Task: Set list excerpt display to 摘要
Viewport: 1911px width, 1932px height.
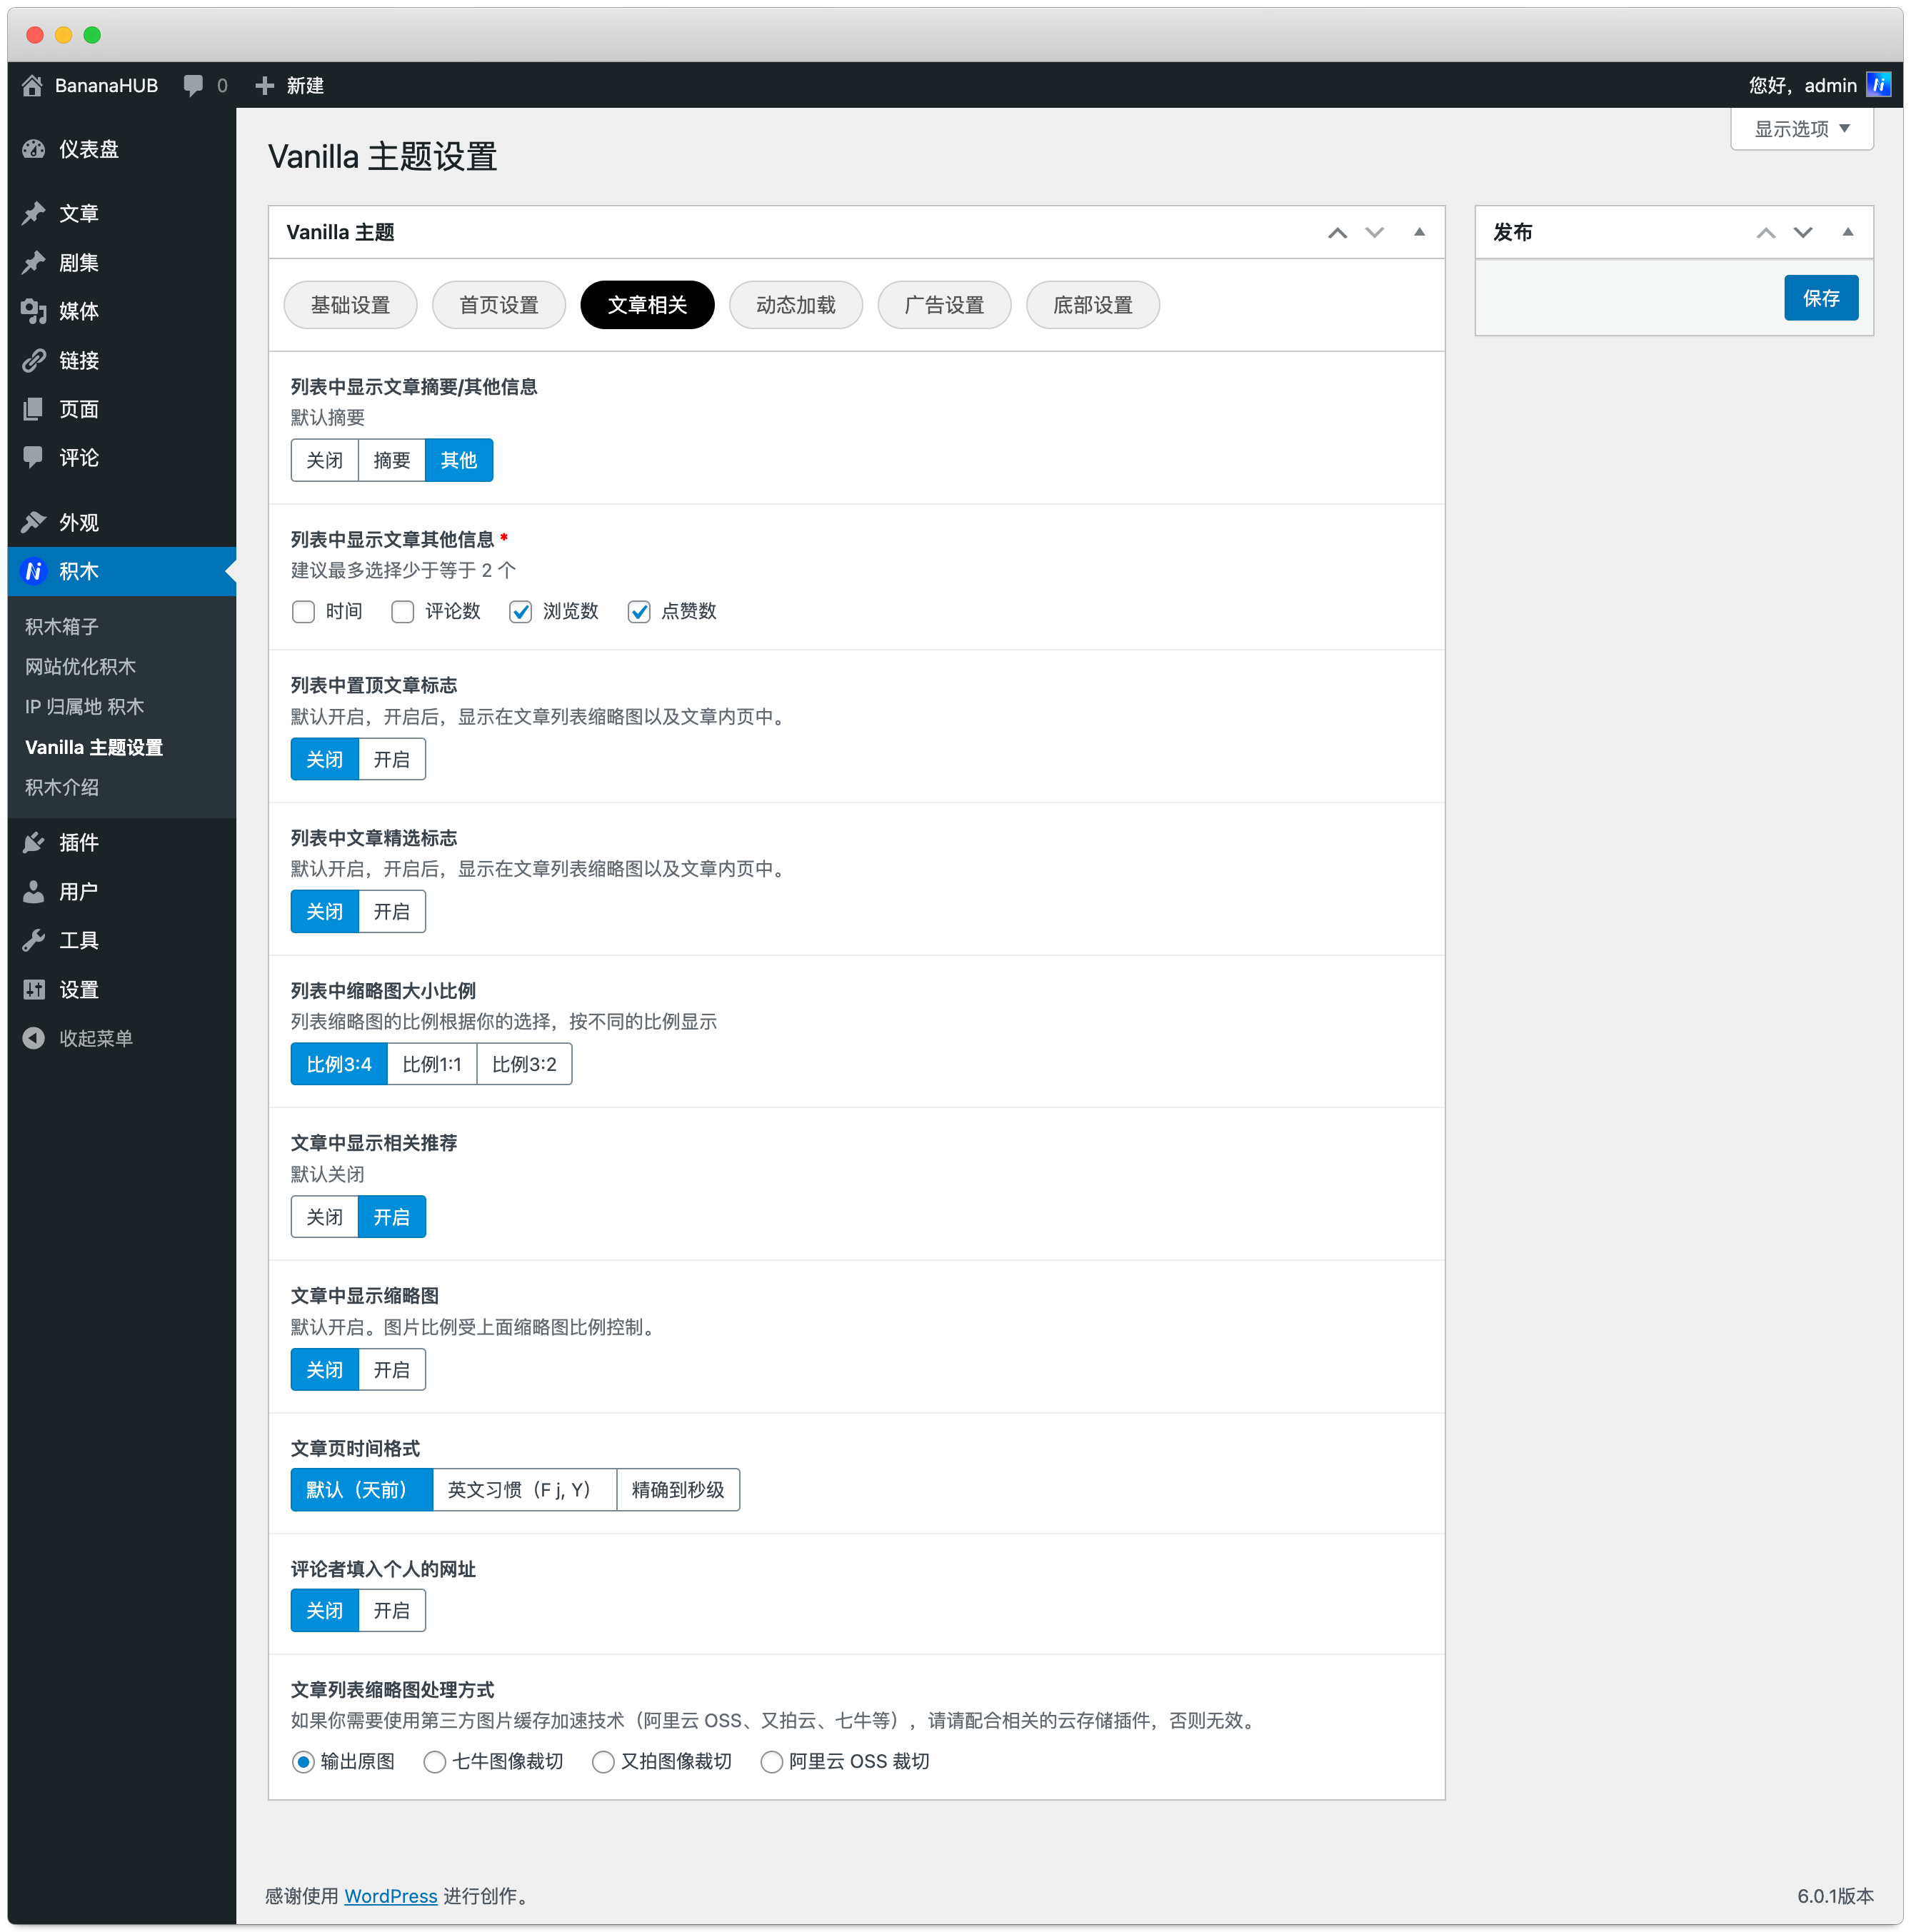Action: (x=391, y=460)
